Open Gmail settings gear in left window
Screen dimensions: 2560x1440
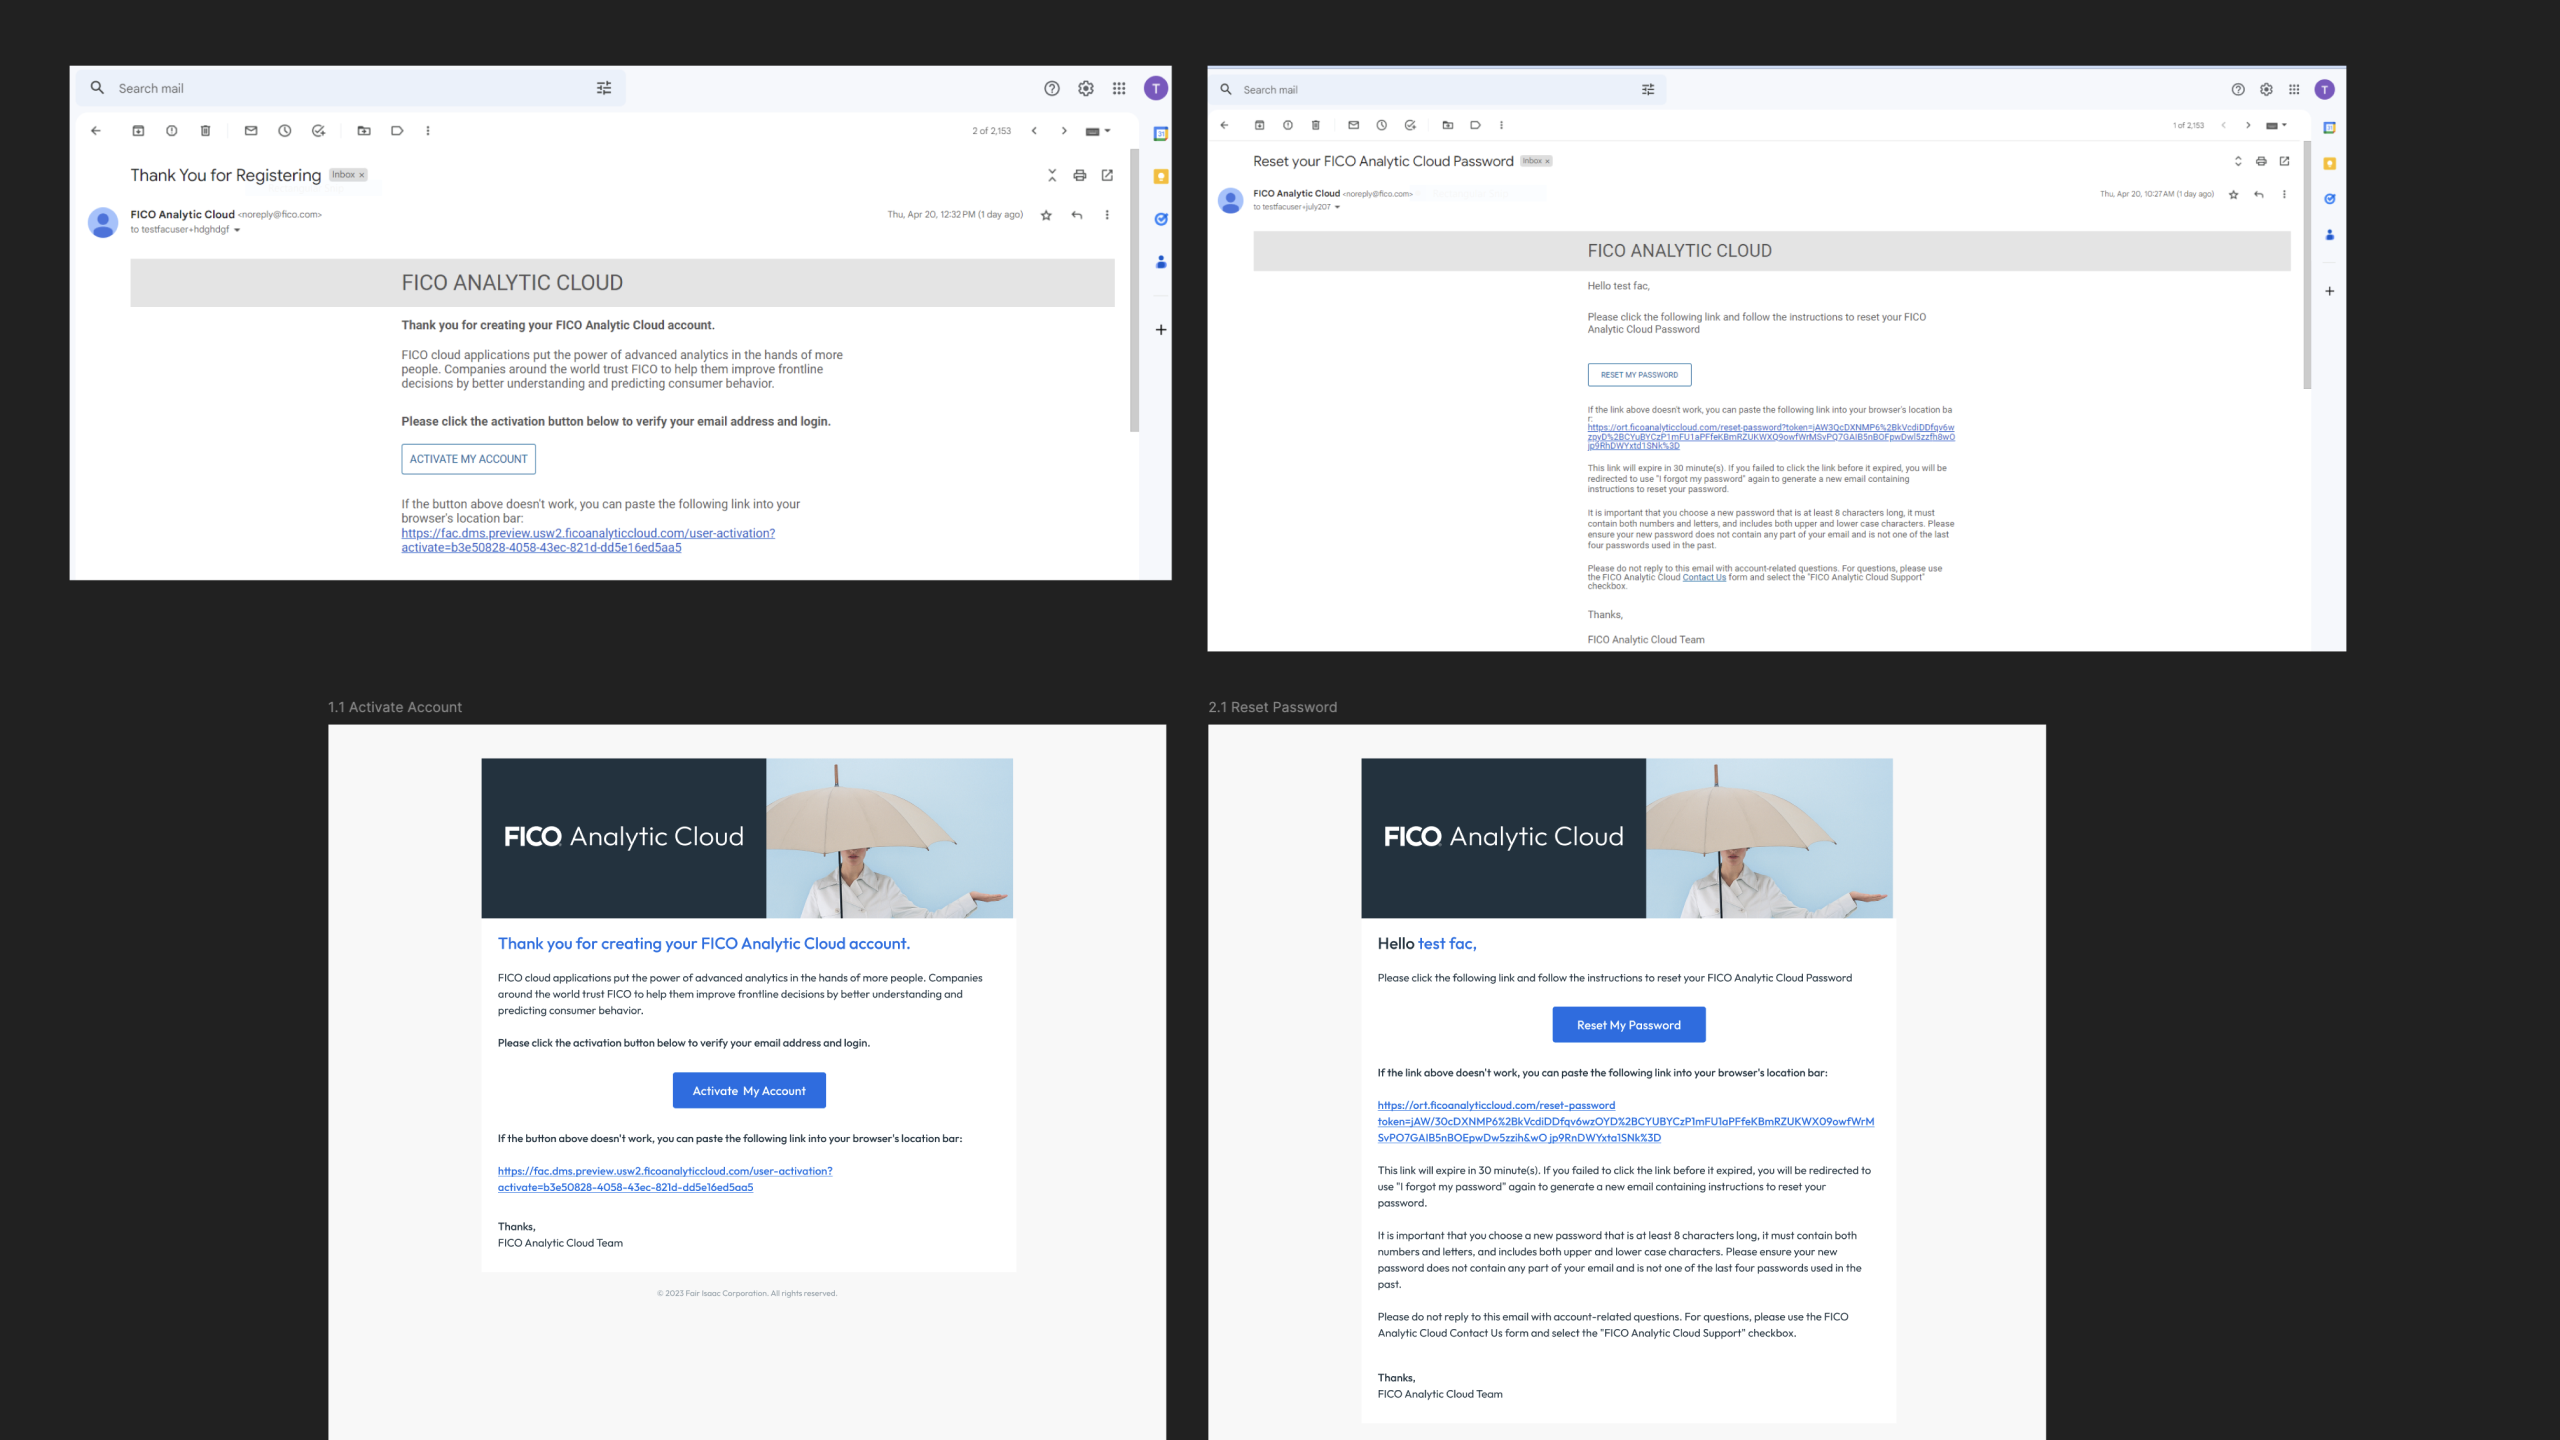(x=1086, y=88)
